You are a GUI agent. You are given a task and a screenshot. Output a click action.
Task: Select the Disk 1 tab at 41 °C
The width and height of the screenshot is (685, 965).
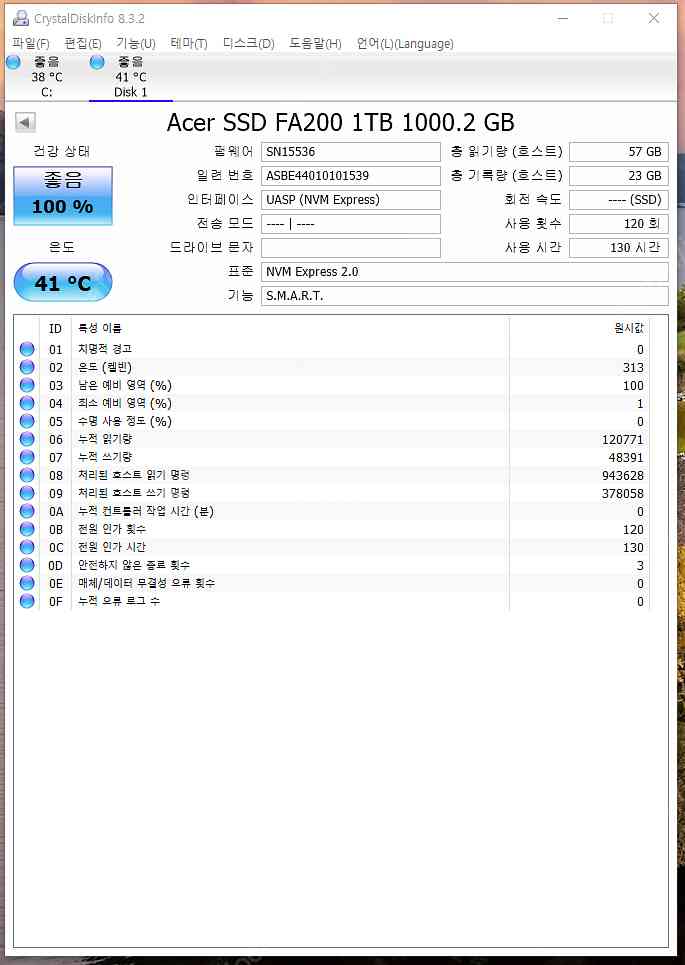point(130,76)
